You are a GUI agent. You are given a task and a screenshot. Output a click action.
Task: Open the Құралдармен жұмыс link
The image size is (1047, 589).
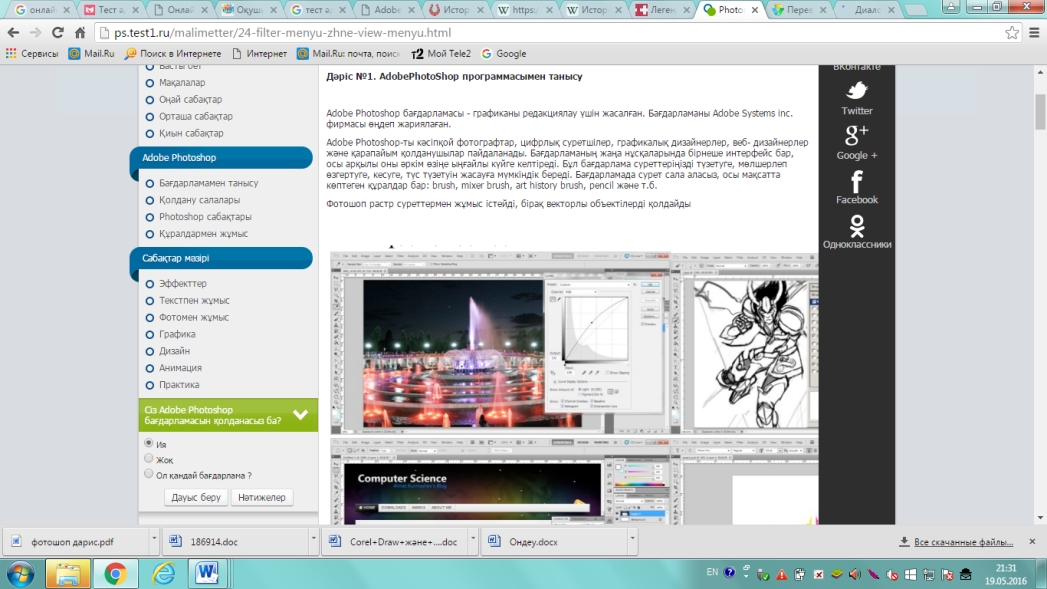203,234
